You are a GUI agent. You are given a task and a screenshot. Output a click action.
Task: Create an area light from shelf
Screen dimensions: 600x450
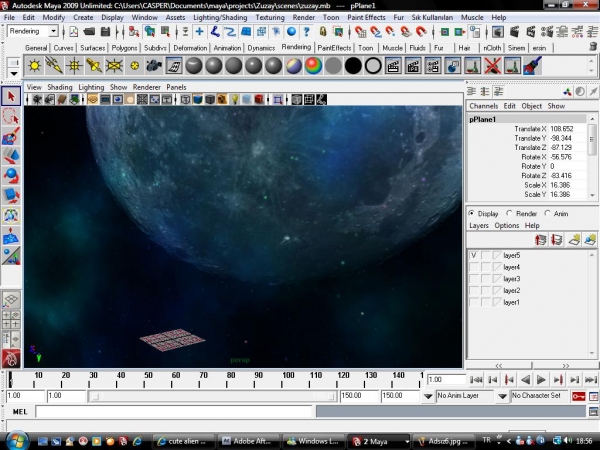coord(114,66)
